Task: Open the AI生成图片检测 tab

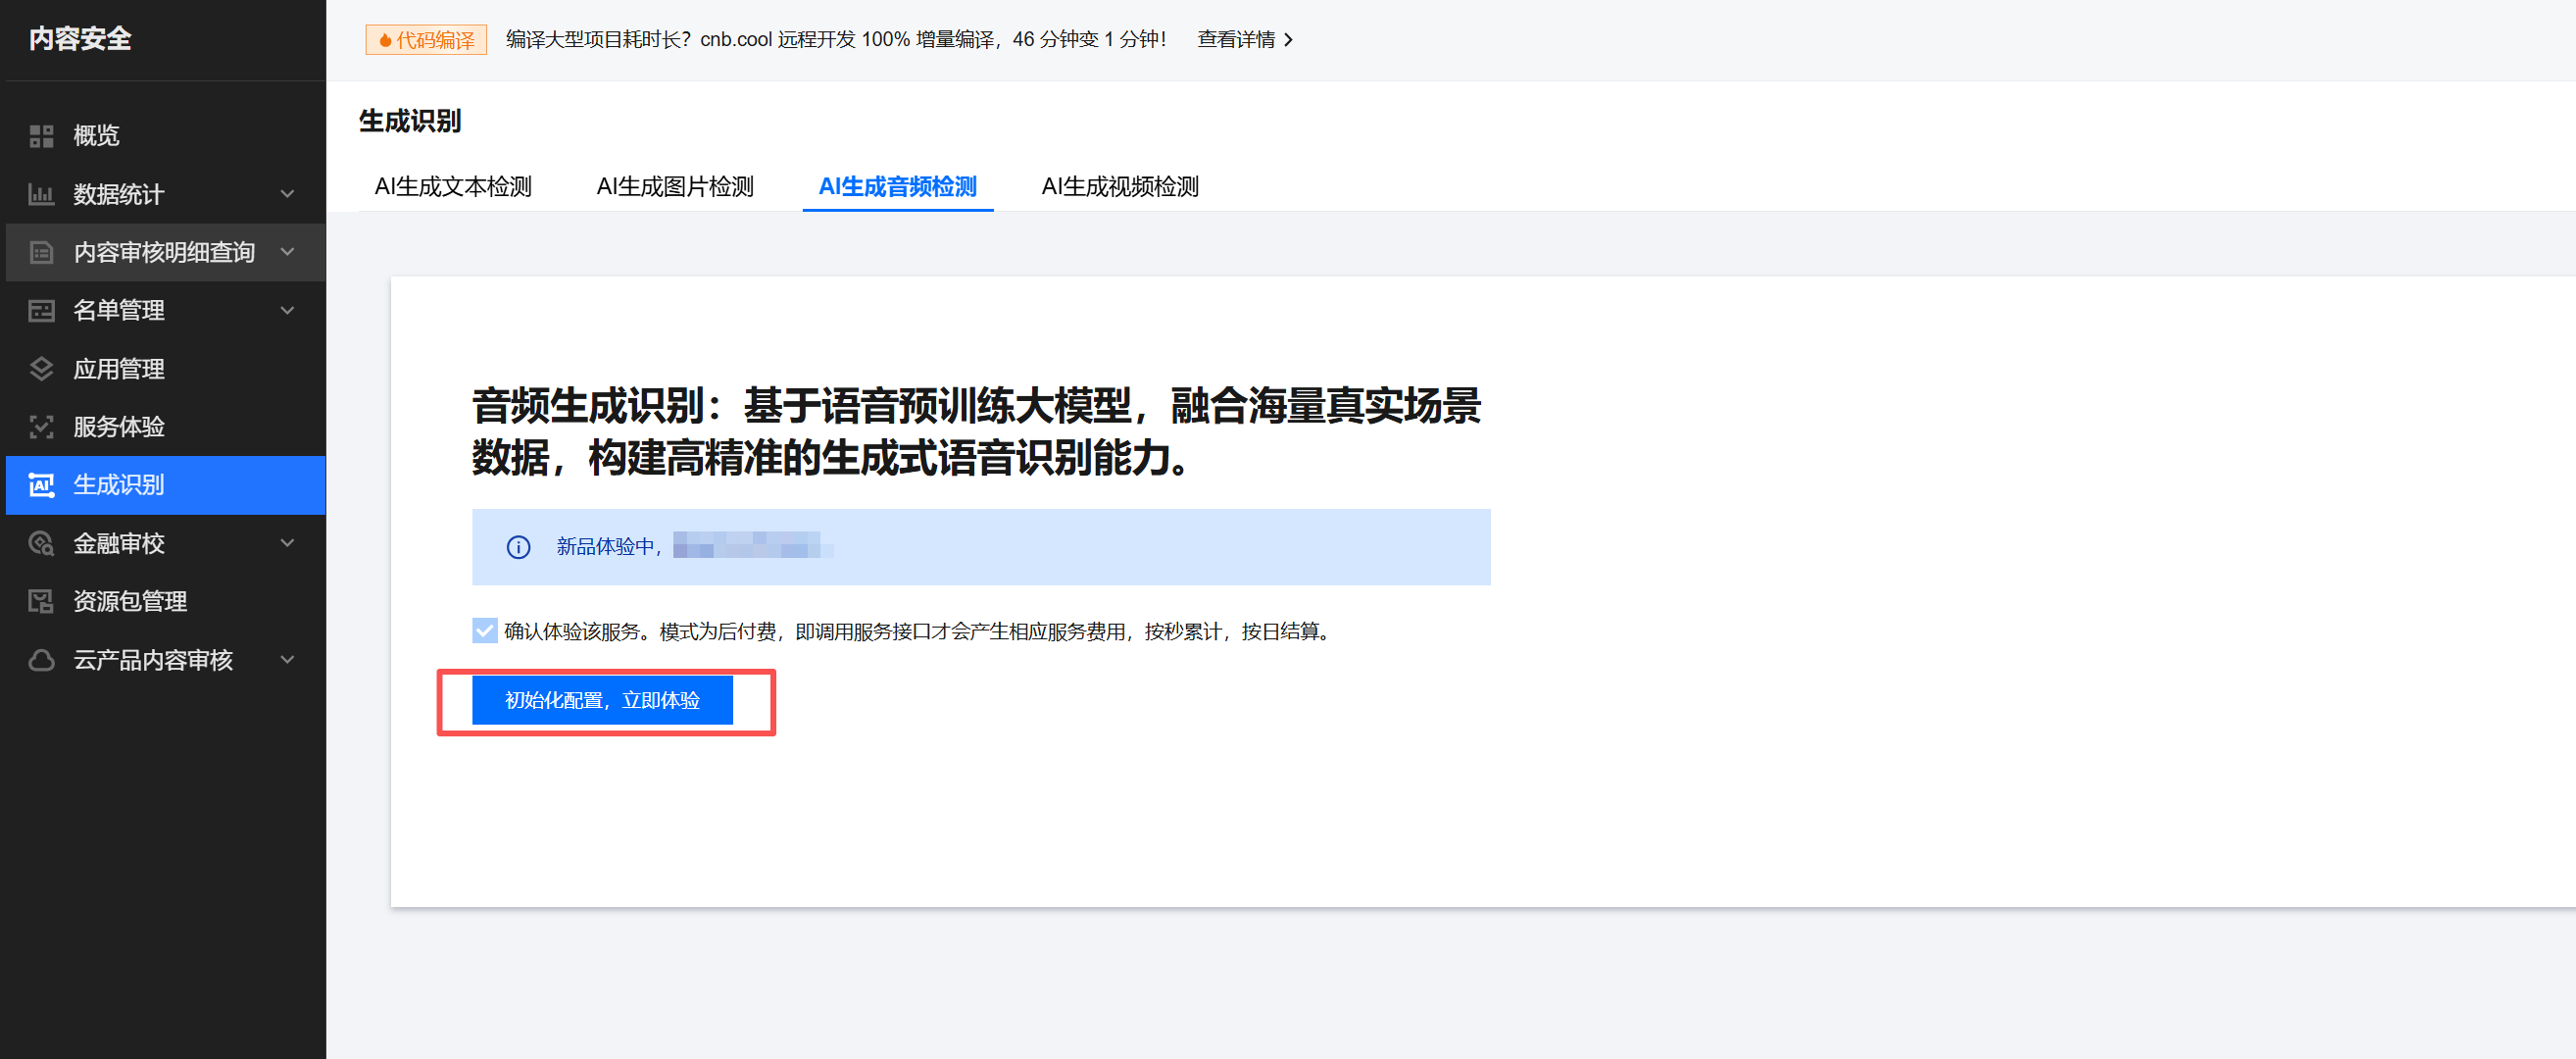Action: click(675, 187)
